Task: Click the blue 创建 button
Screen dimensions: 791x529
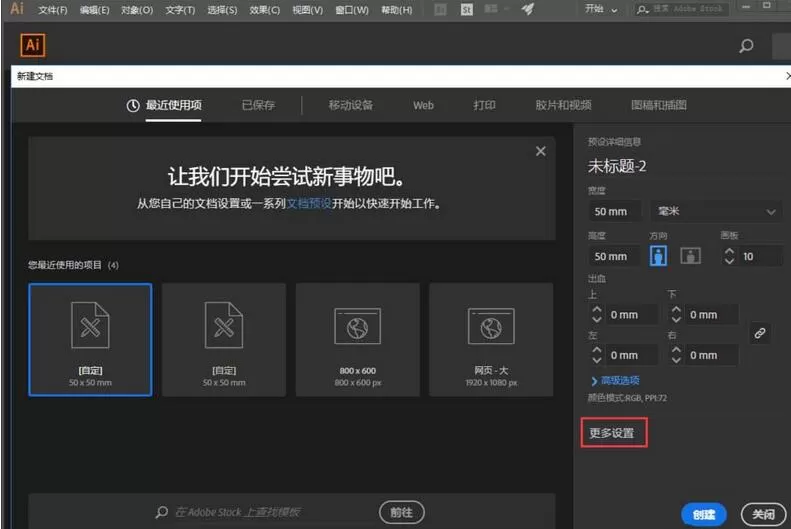Action: tap(704, 514)
